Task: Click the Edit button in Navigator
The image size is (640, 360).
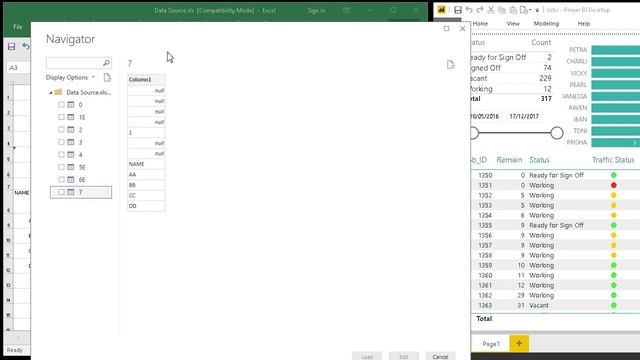Action: pyautogui.click(x=403, y=356)
